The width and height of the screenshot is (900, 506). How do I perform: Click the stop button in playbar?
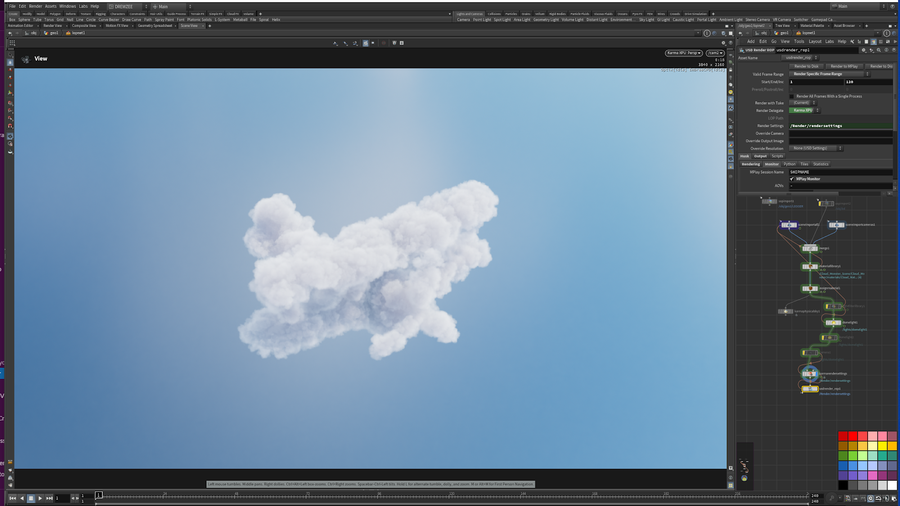click(31, 498)
